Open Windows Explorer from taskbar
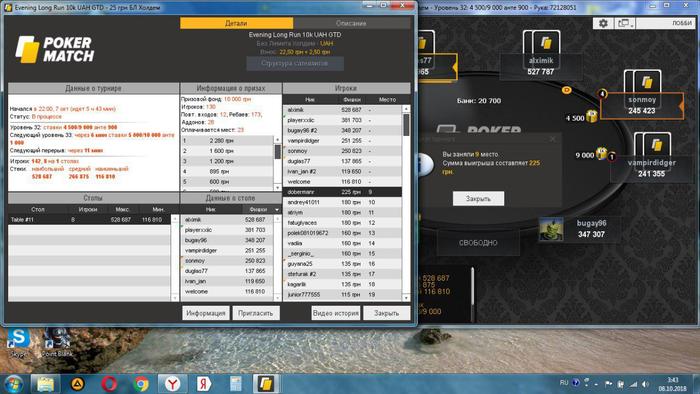The height and width of the screenshot is (394, 700). pyautogui.click(x=45, y=384)
